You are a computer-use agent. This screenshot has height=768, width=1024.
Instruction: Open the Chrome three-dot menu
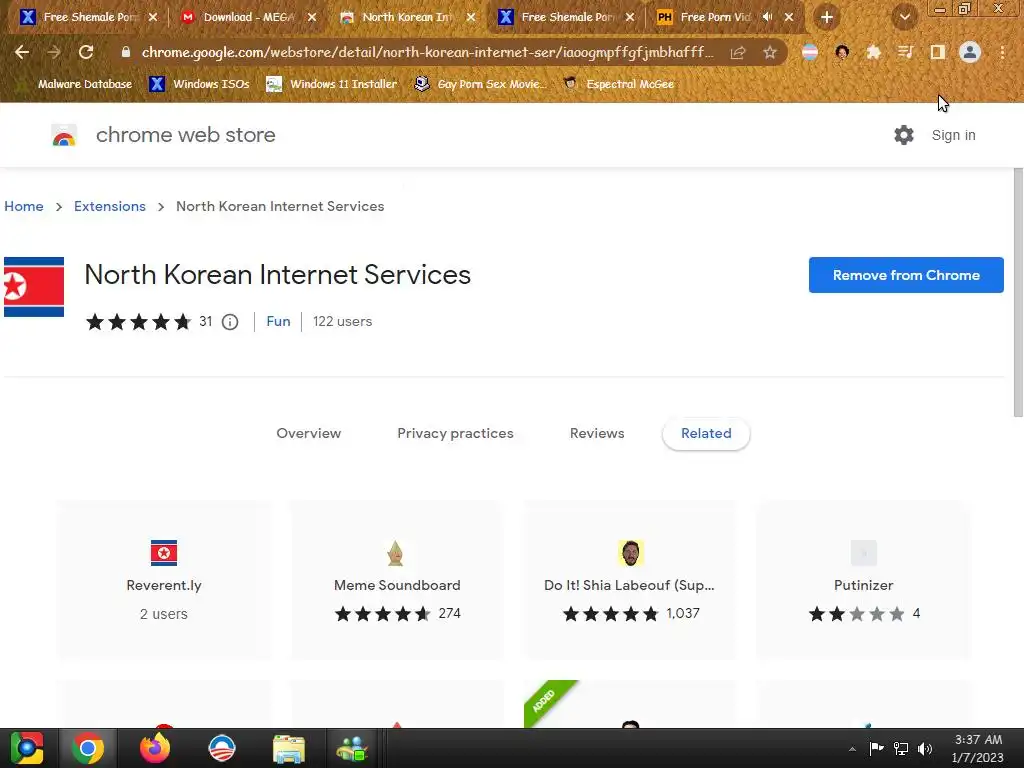(1002, 52)
